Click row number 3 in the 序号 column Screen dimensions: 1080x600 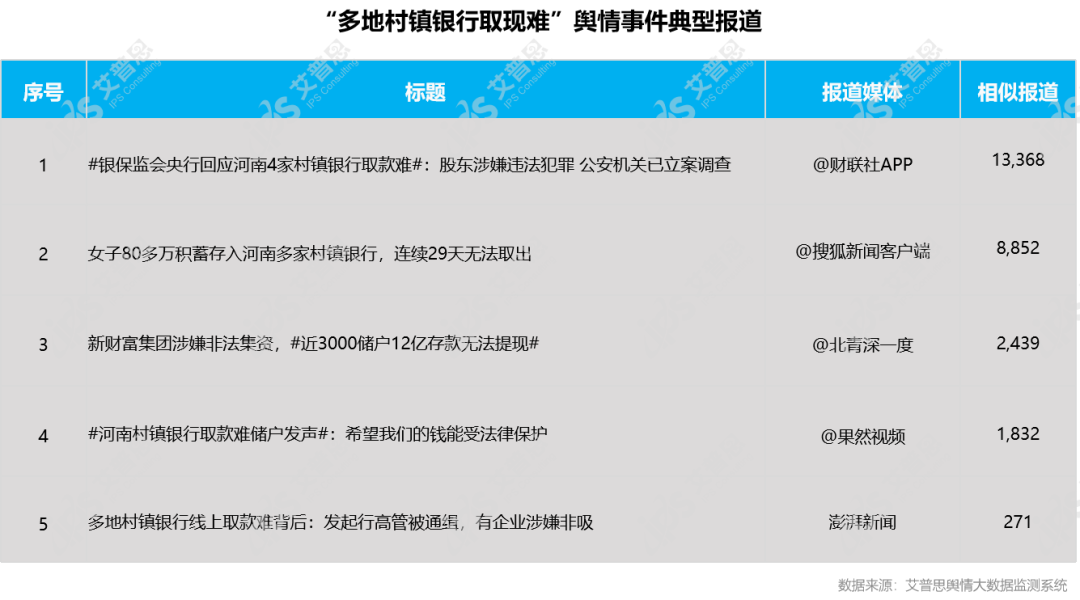(x=42, y=344)
